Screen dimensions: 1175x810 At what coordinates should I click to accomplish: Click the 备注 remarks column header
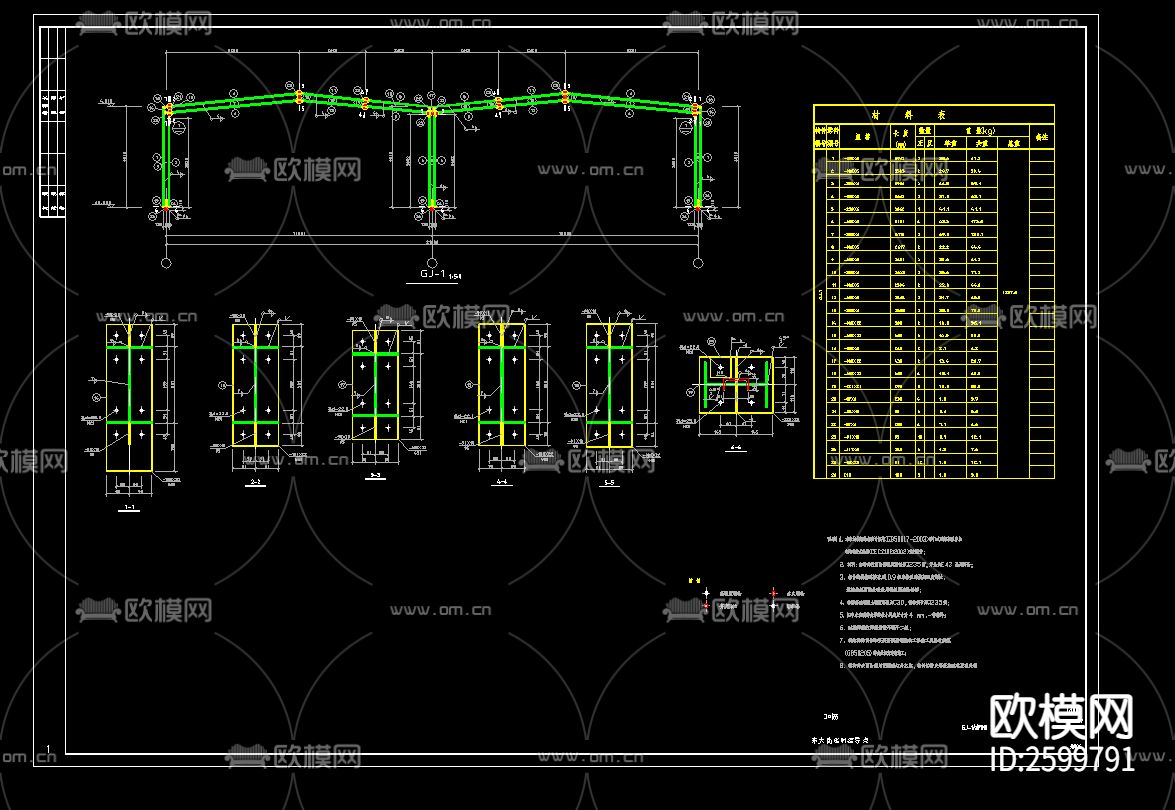(x=1042, y=137)
